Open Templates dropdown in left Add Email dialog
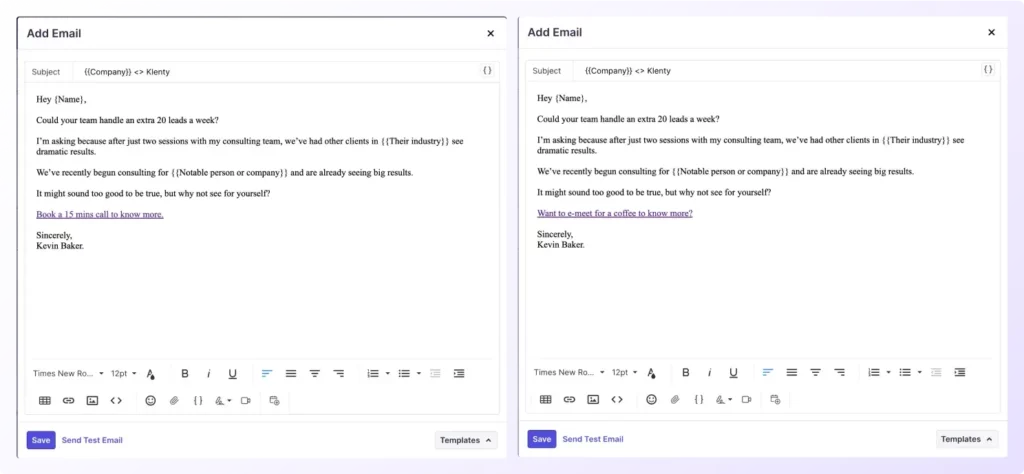Viewport: 1024px width, 474px height. (466, 440)
